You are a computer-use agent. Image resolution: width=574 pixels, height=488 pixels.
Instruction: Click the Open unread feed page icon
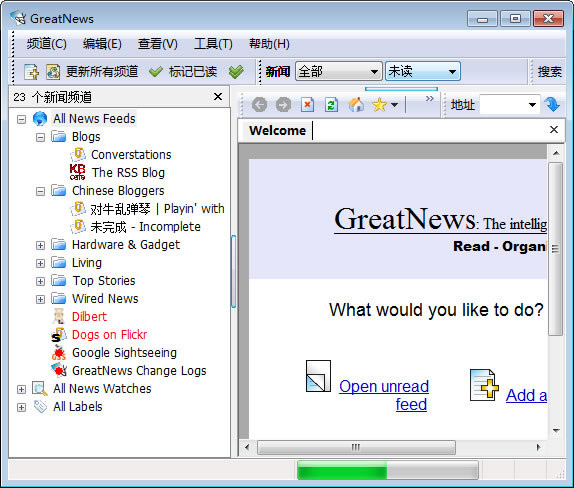pos(318,376)
